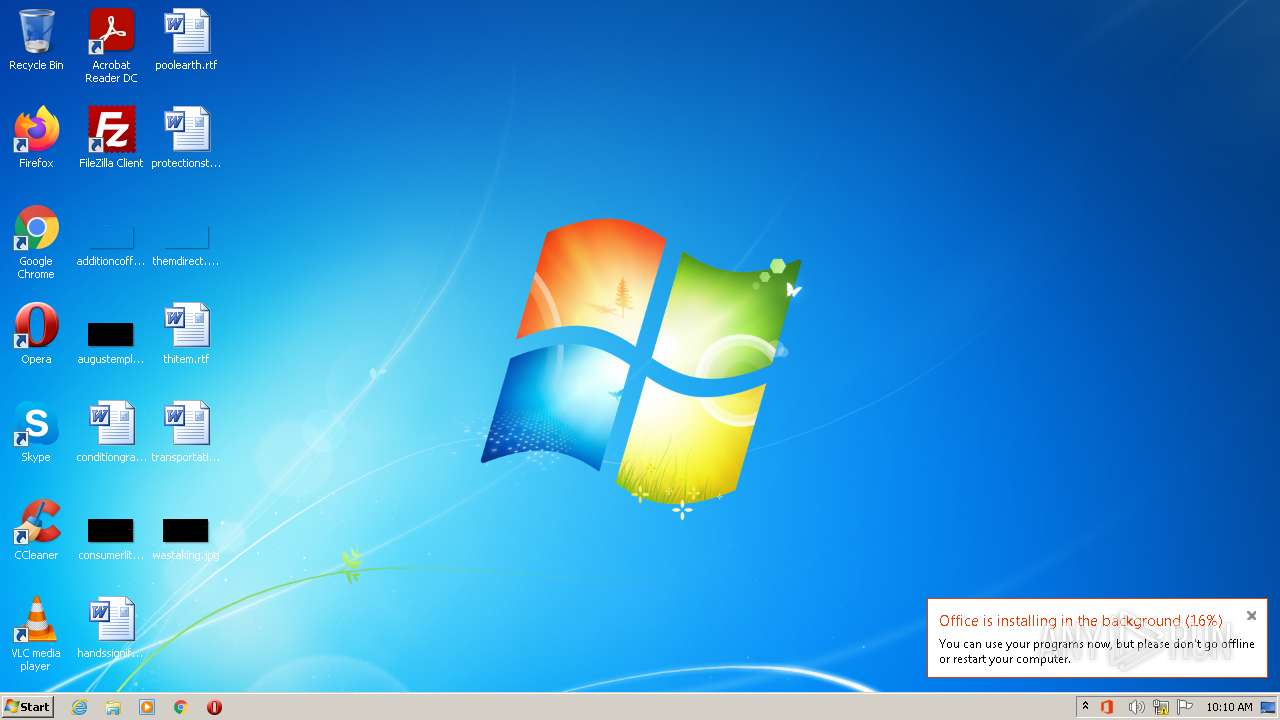
Task: Open the Action Center flag icon
Action: [x=1185, y=707]
